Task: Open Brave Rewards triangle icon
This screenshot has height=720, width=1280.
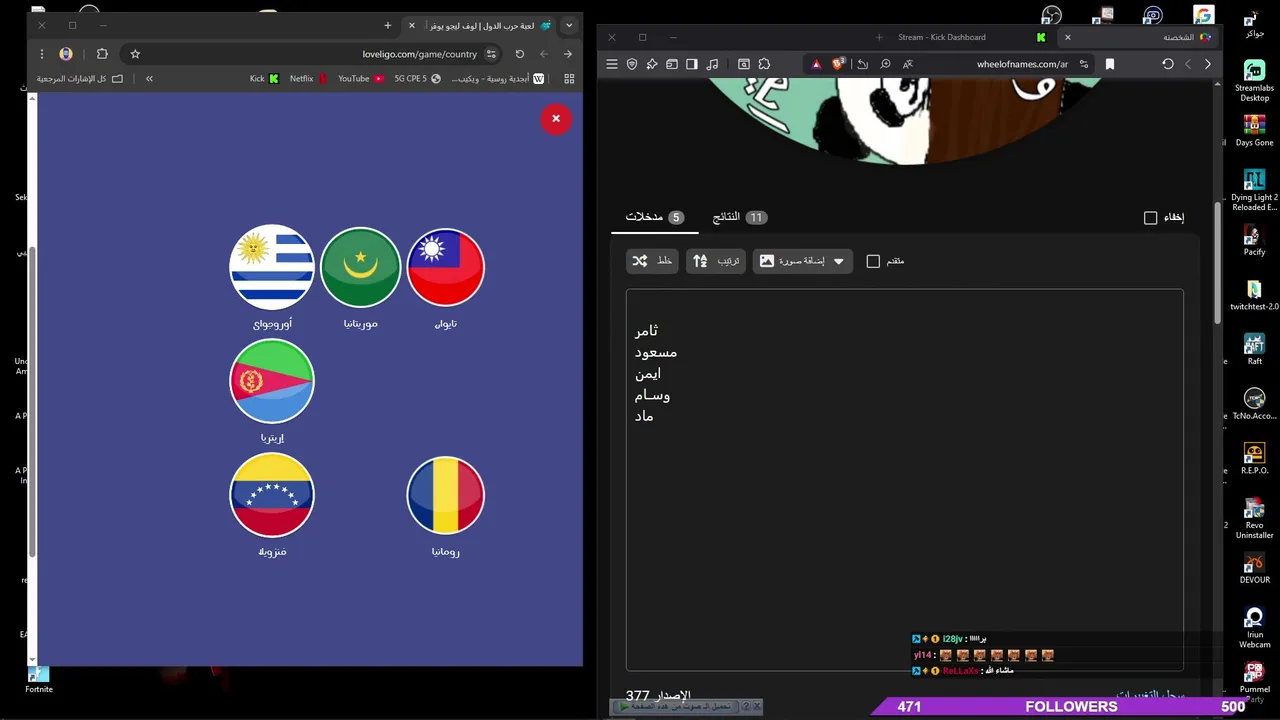Action: tap(816, 64)
